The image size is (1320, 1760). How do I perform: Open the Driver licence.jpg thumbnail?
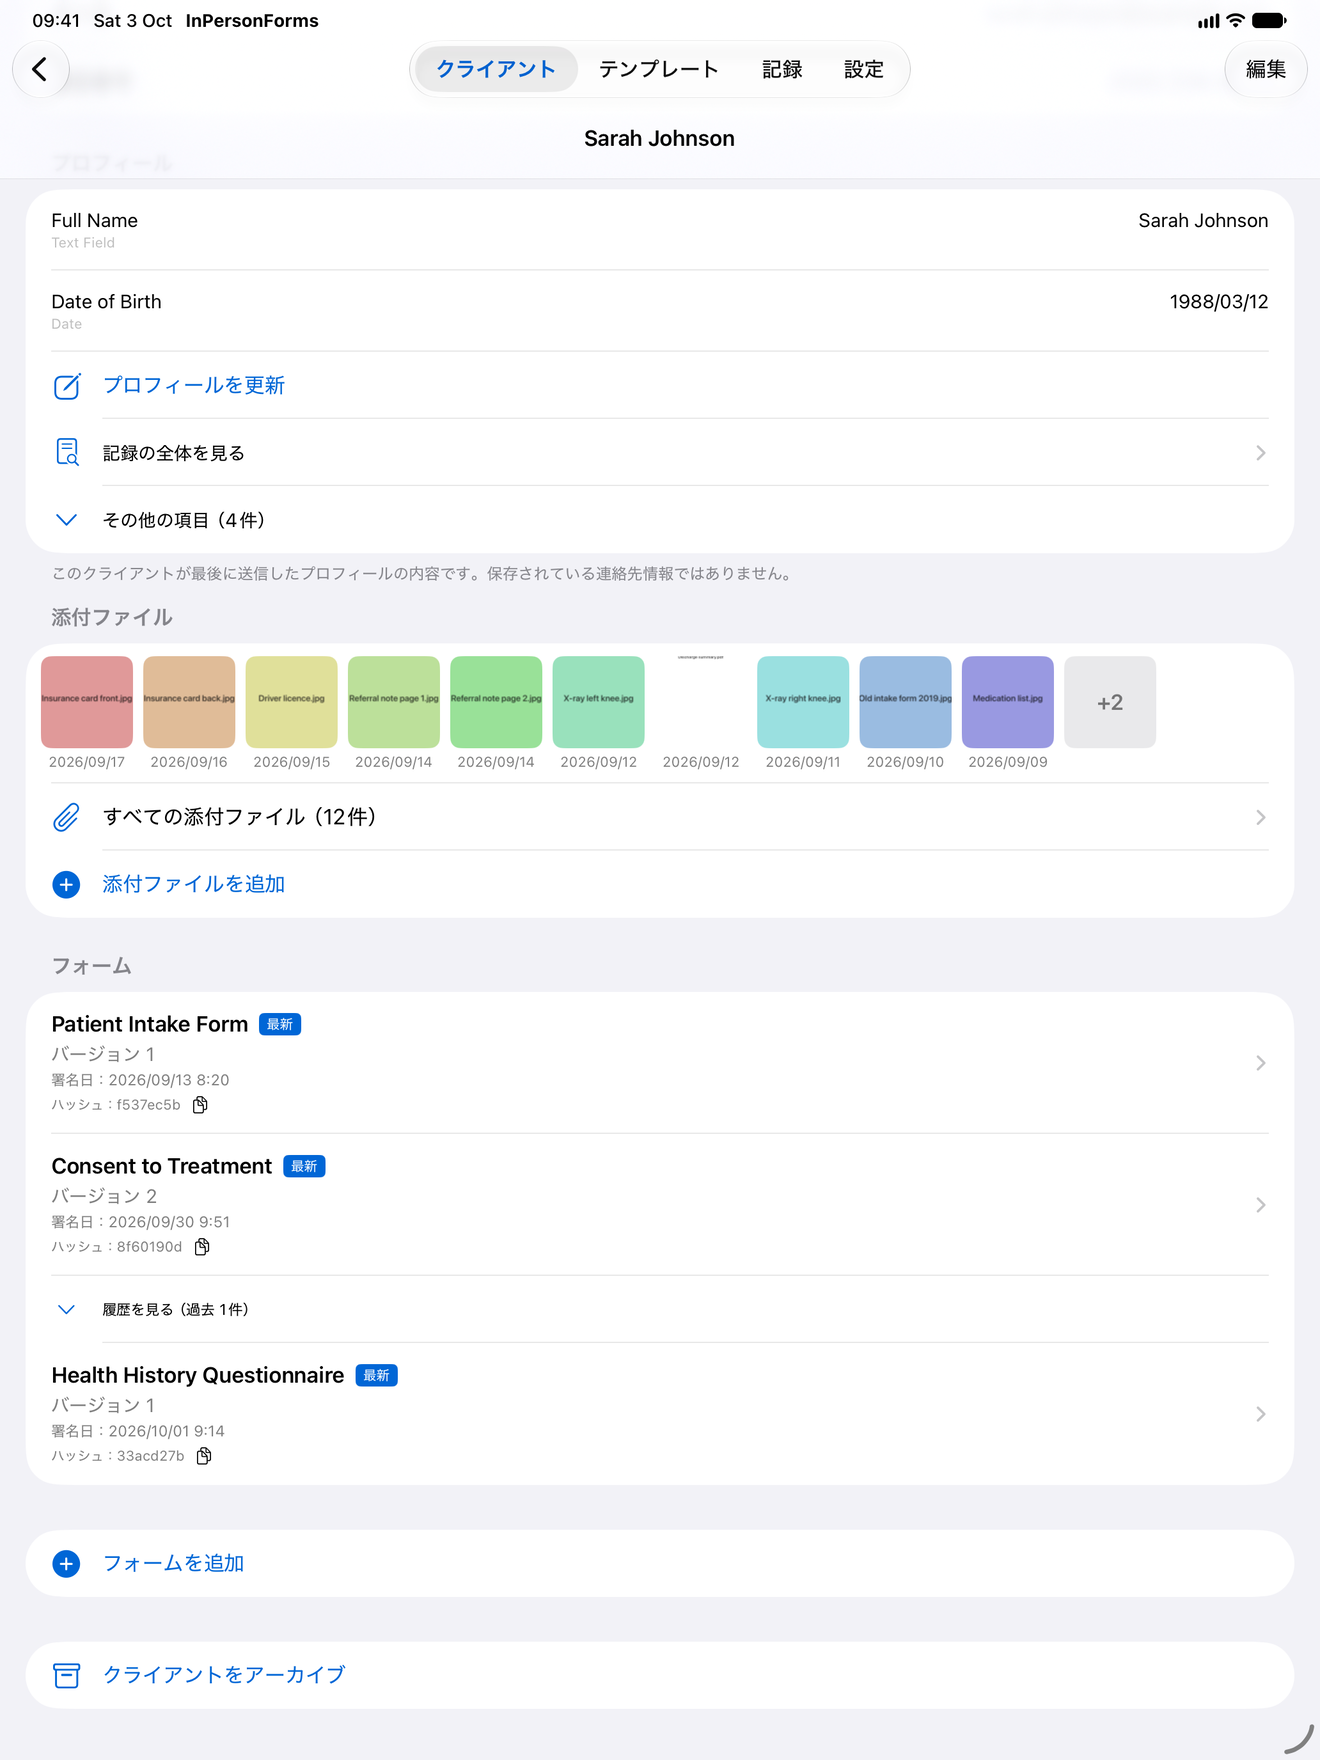(x=291, y=702)
